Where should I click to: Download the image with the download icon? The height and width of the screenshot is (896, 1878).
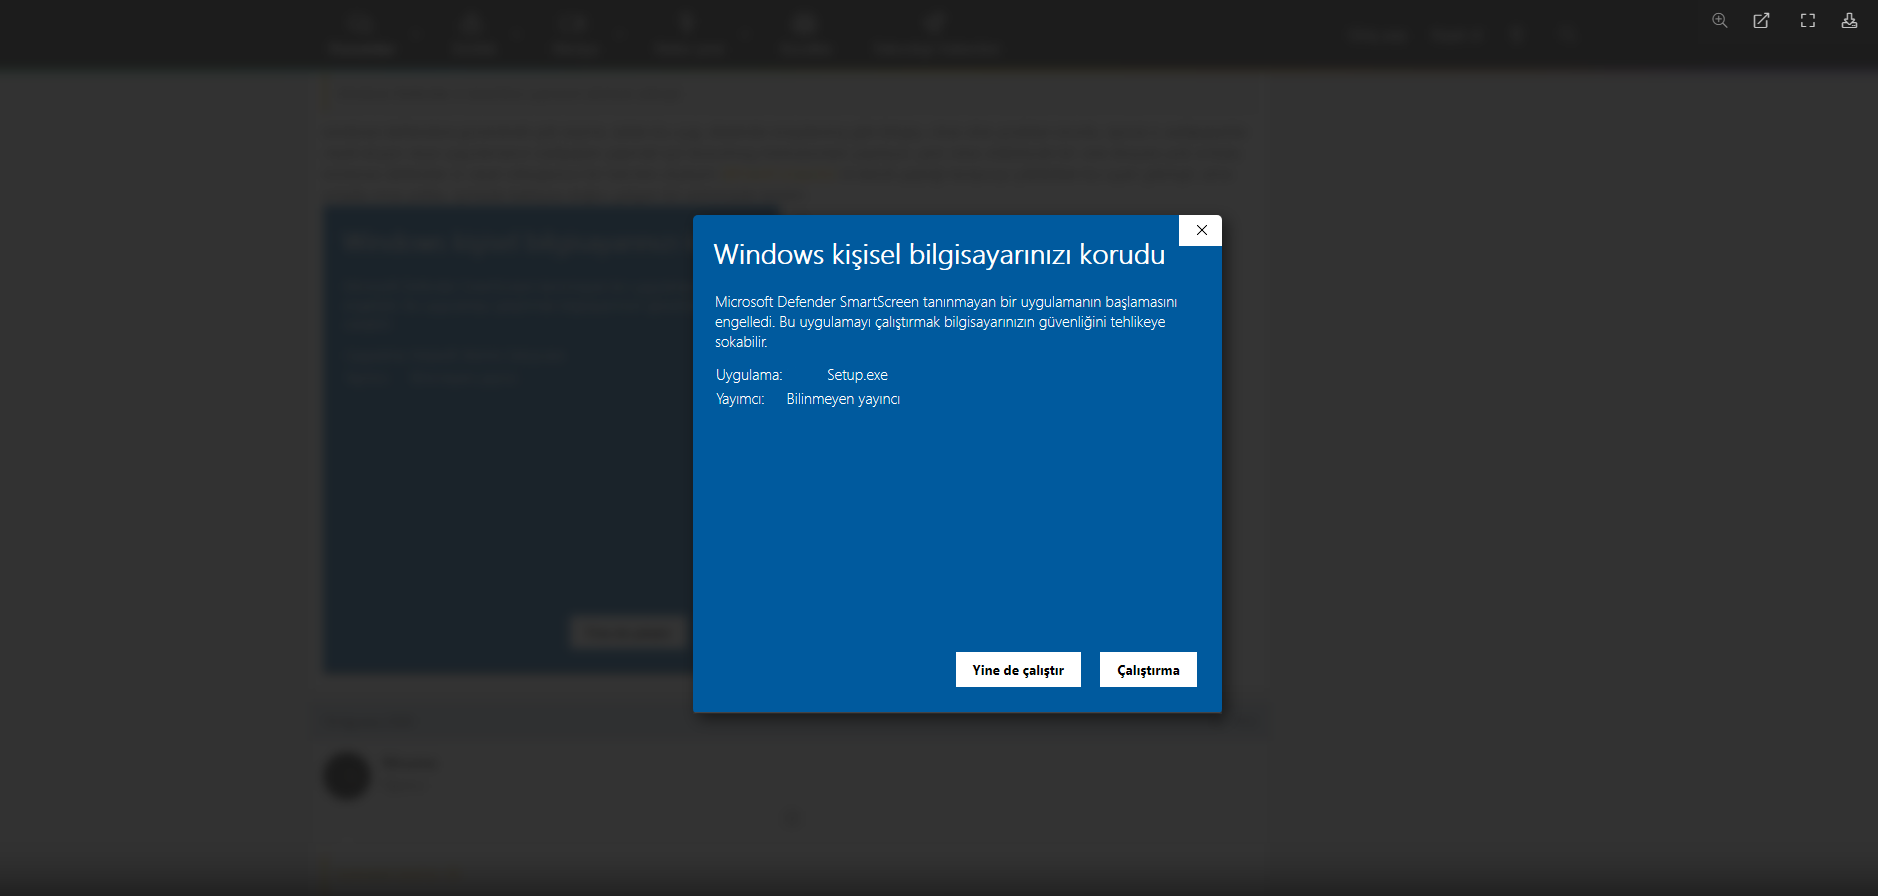click(x=1849, y=21)
